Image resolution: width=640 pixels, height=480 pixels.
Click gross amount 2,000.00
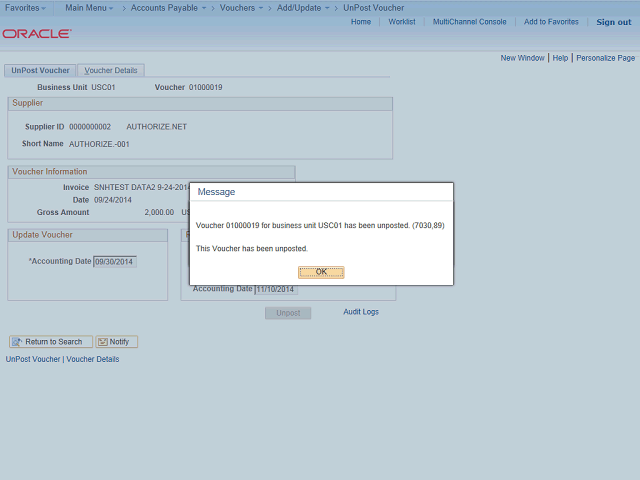pos(159,212)
